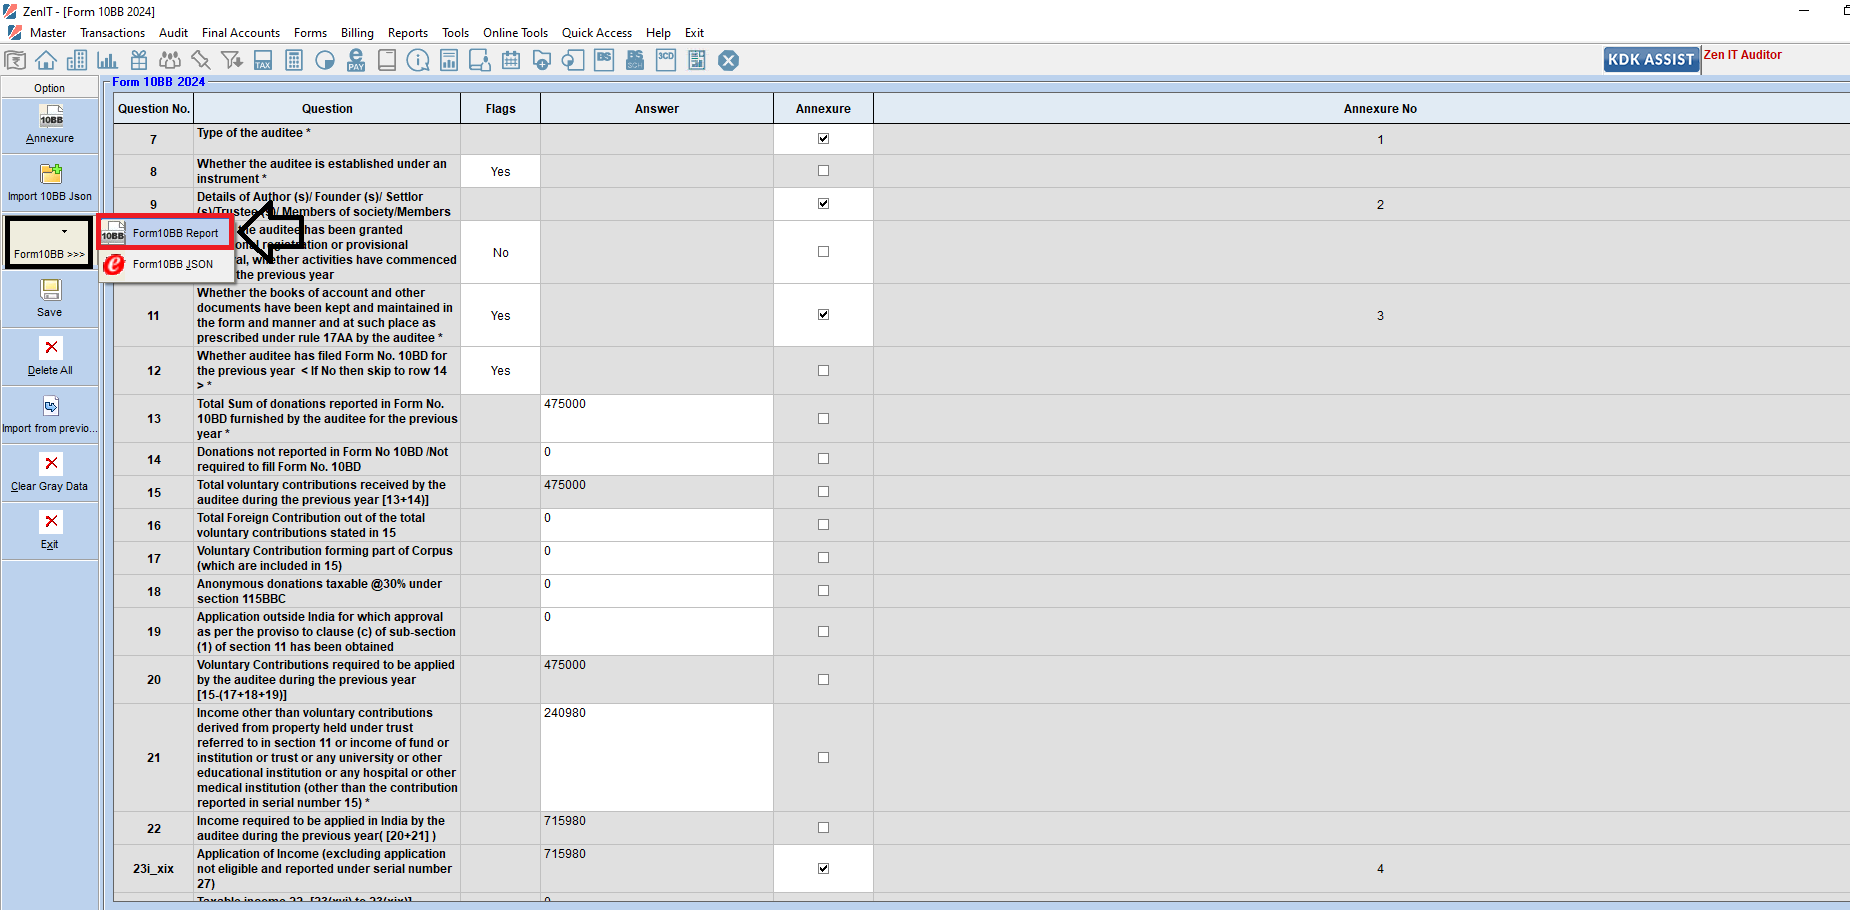The width and height of the screenshot is (1850, 910).
Task: Open the Audit menu
Action: pyautogui.click(x=173, y=33)
